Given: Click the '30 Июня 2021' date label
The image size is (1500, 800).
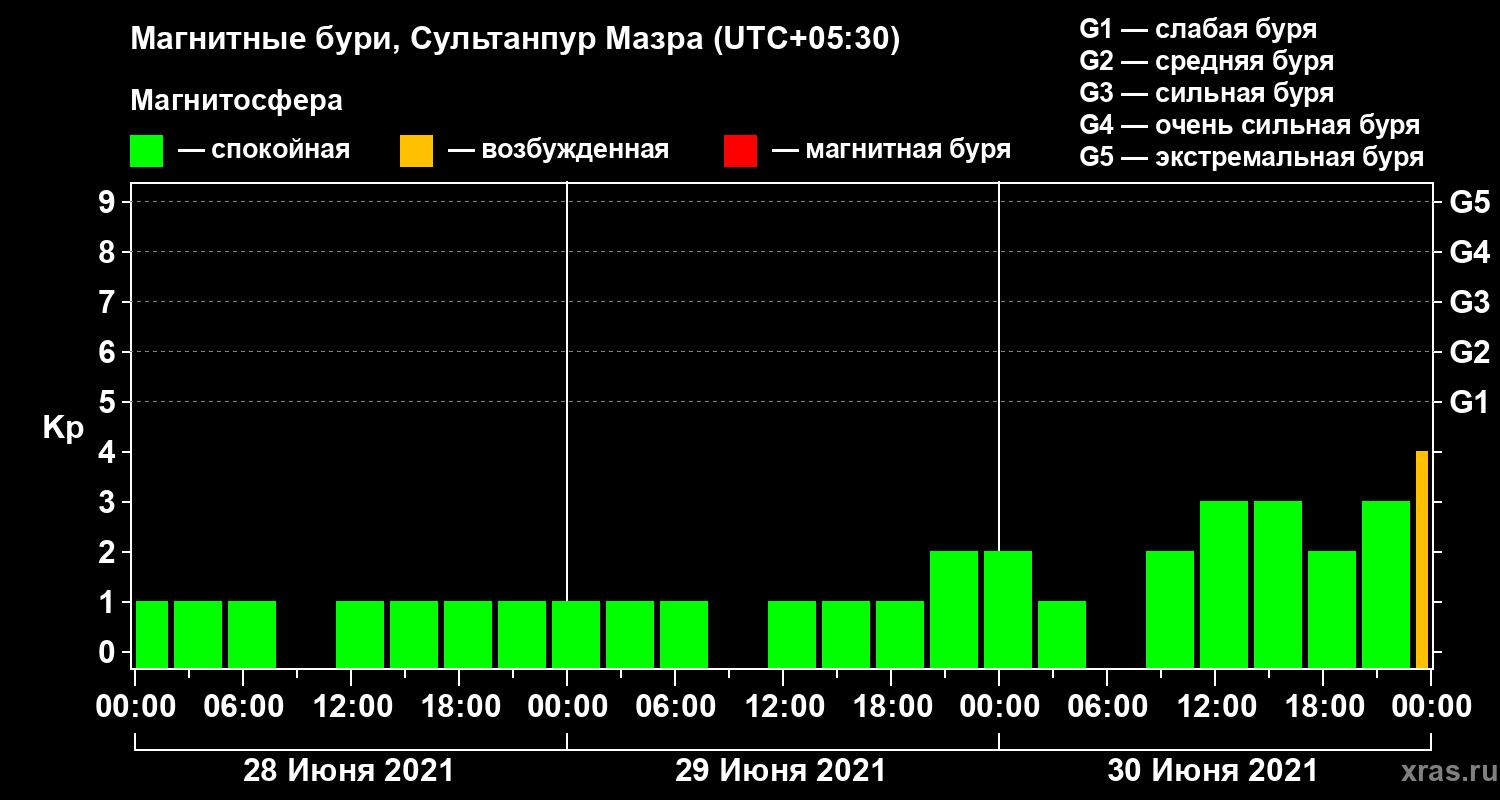Looking at the screenshot, I should (x=1213, y=771).
